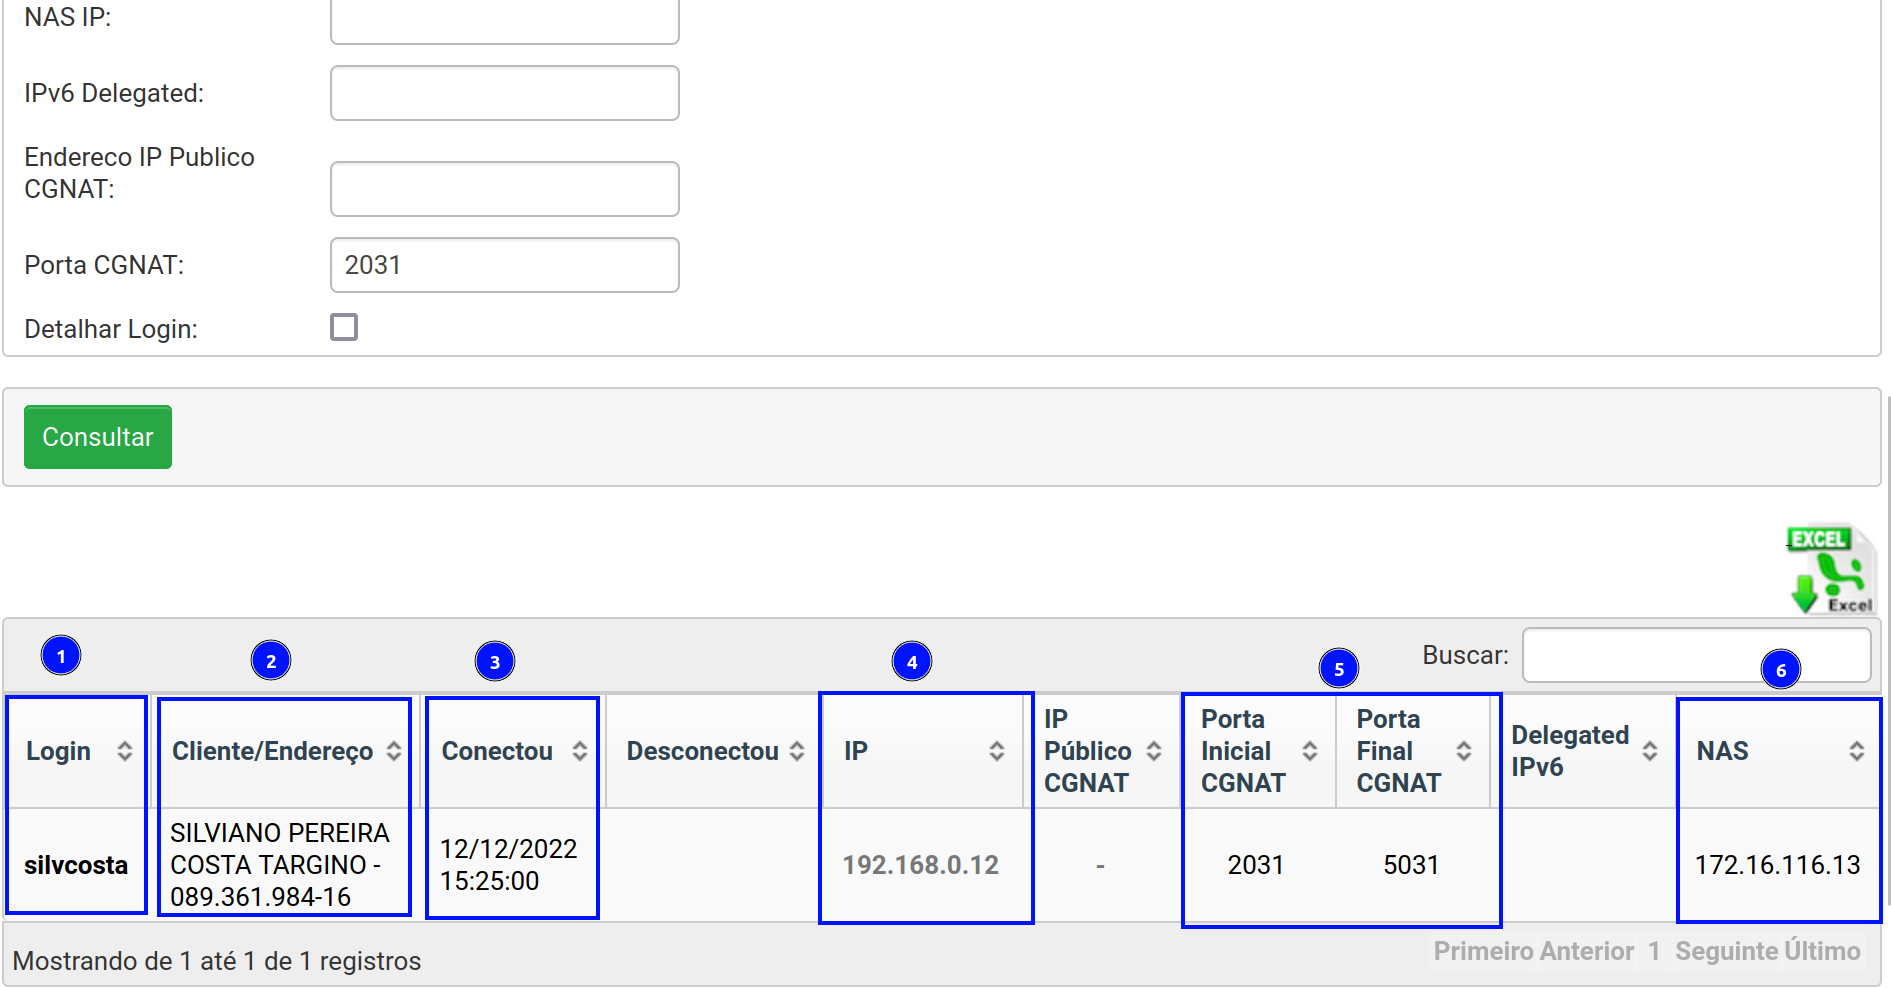Sort by IP column arrows
This screenshot has height=988, width=1891.
coord(996,751)
